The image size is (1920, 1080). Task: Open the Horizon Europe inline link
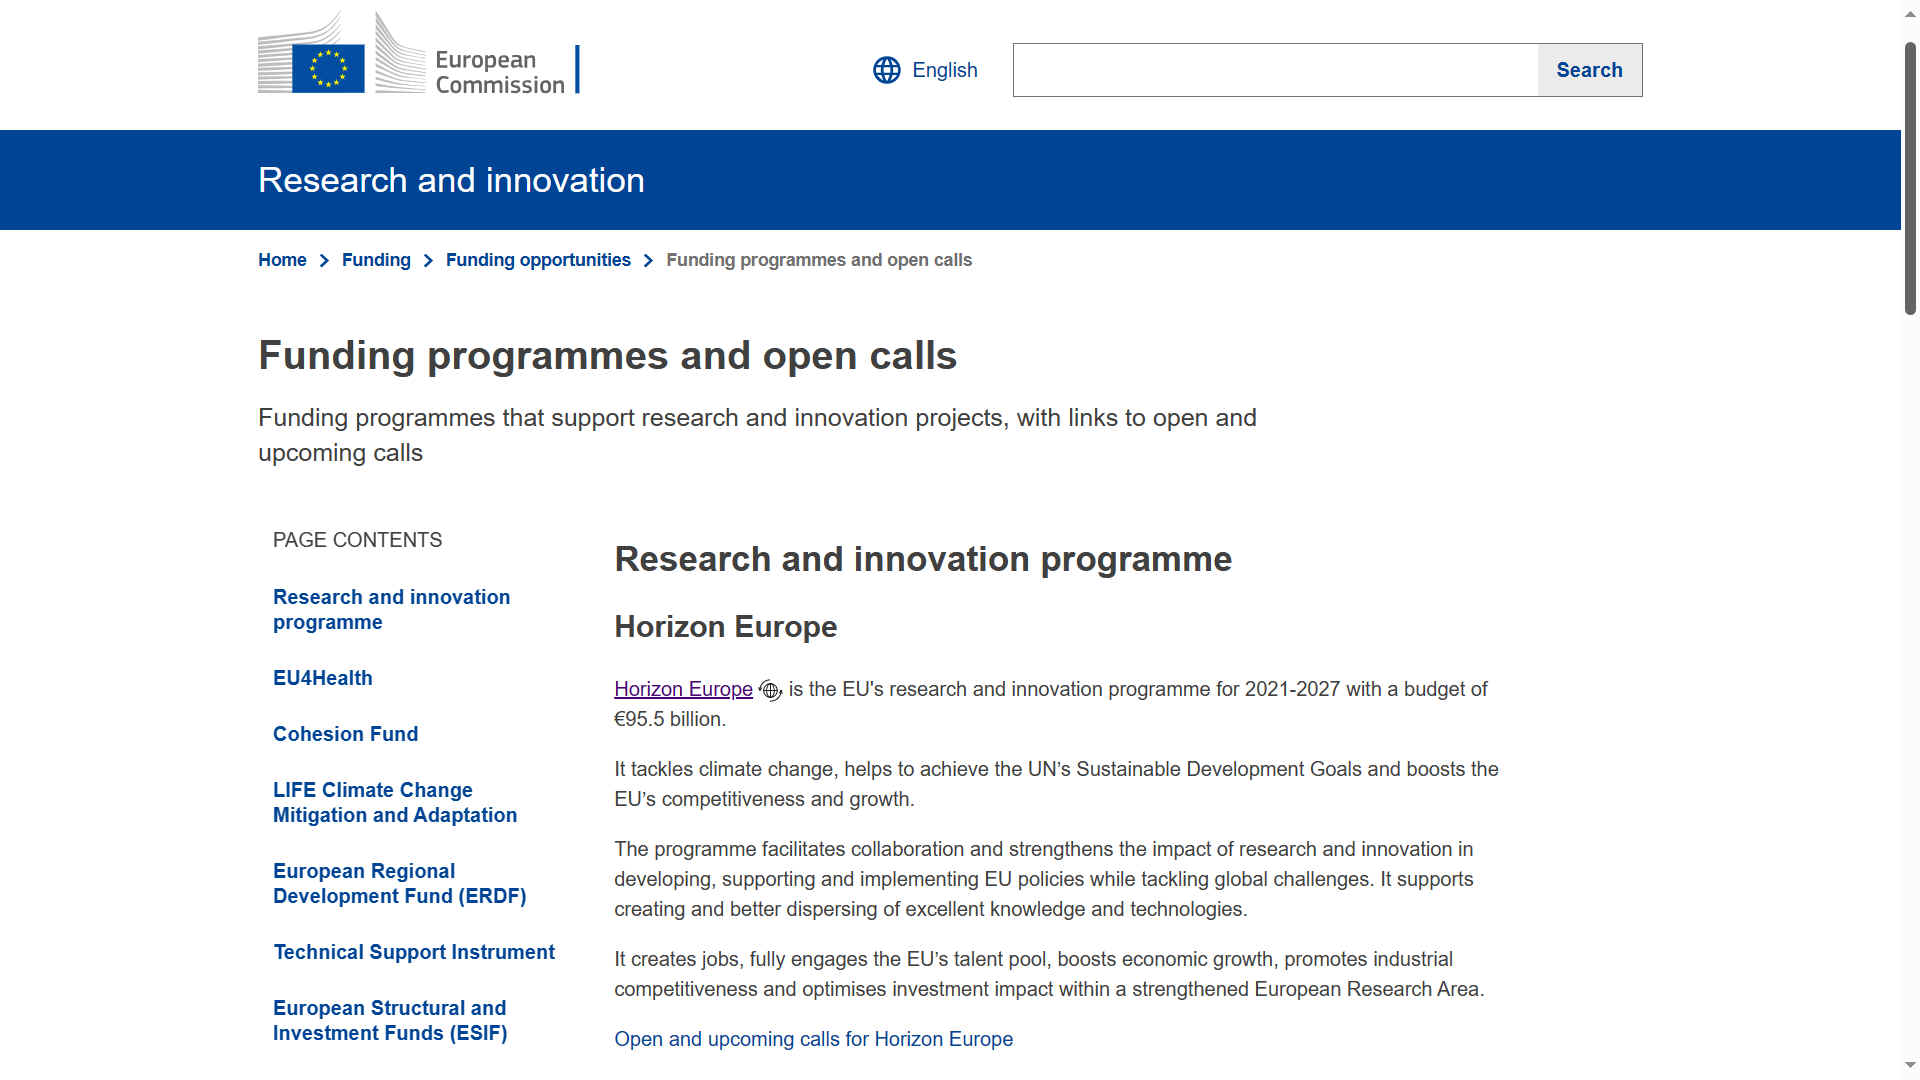pyautogui.click(x=683, y=689)
